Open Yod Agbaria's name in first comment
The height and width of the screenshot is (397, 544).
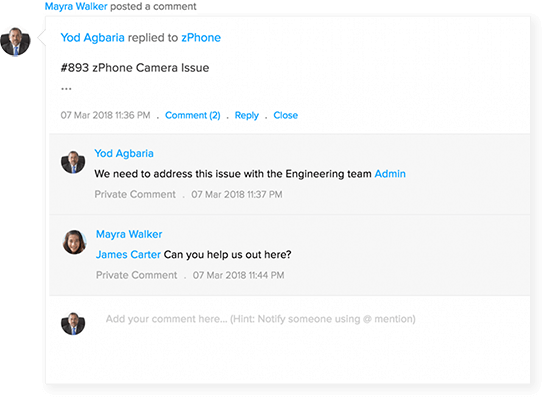tap(124, 153)
